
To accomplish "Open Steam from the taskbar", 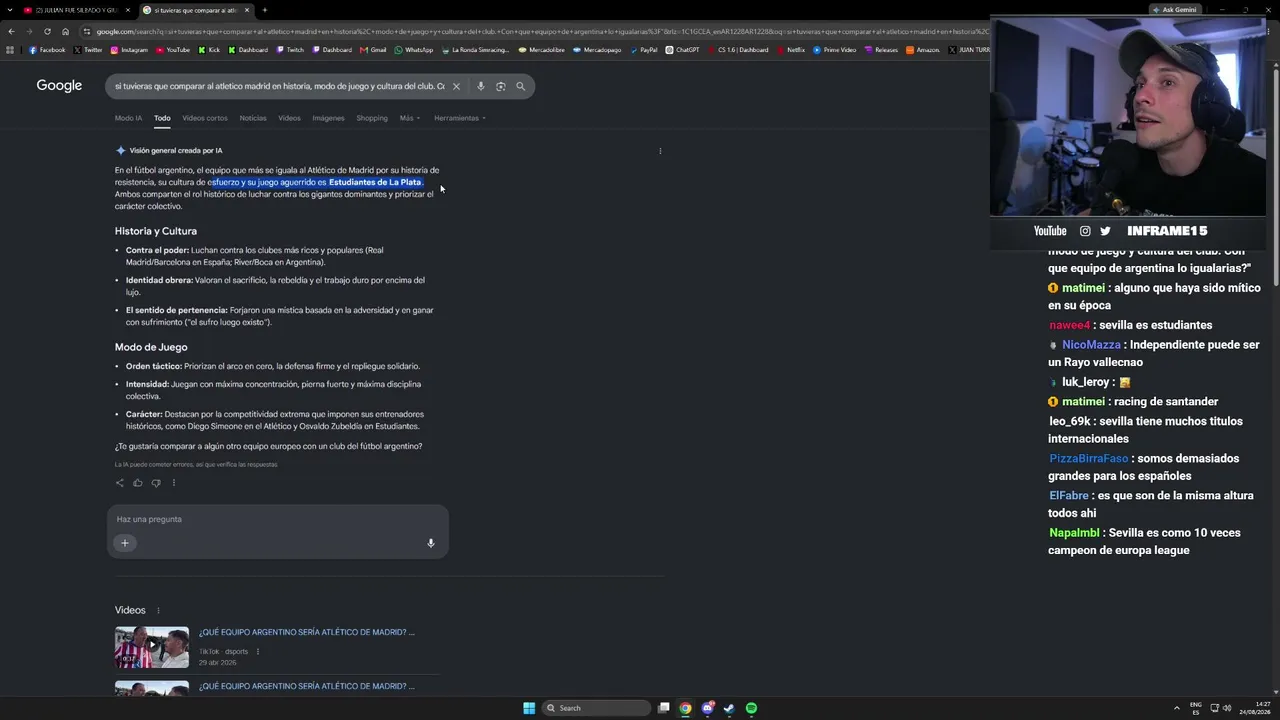I will tap(729, 708).
